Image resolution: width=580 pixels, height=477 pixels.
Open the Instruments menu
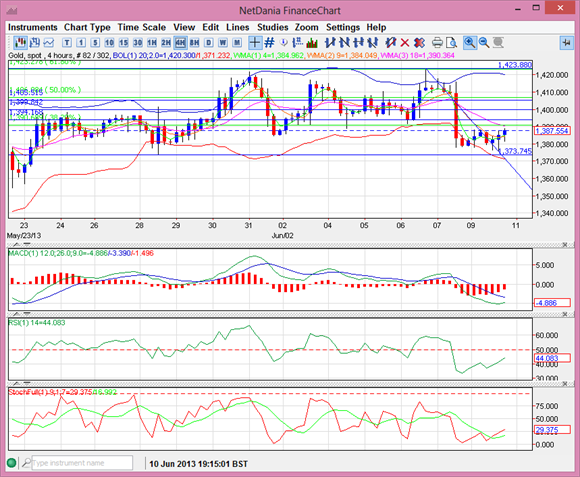[x=33, y=27]
